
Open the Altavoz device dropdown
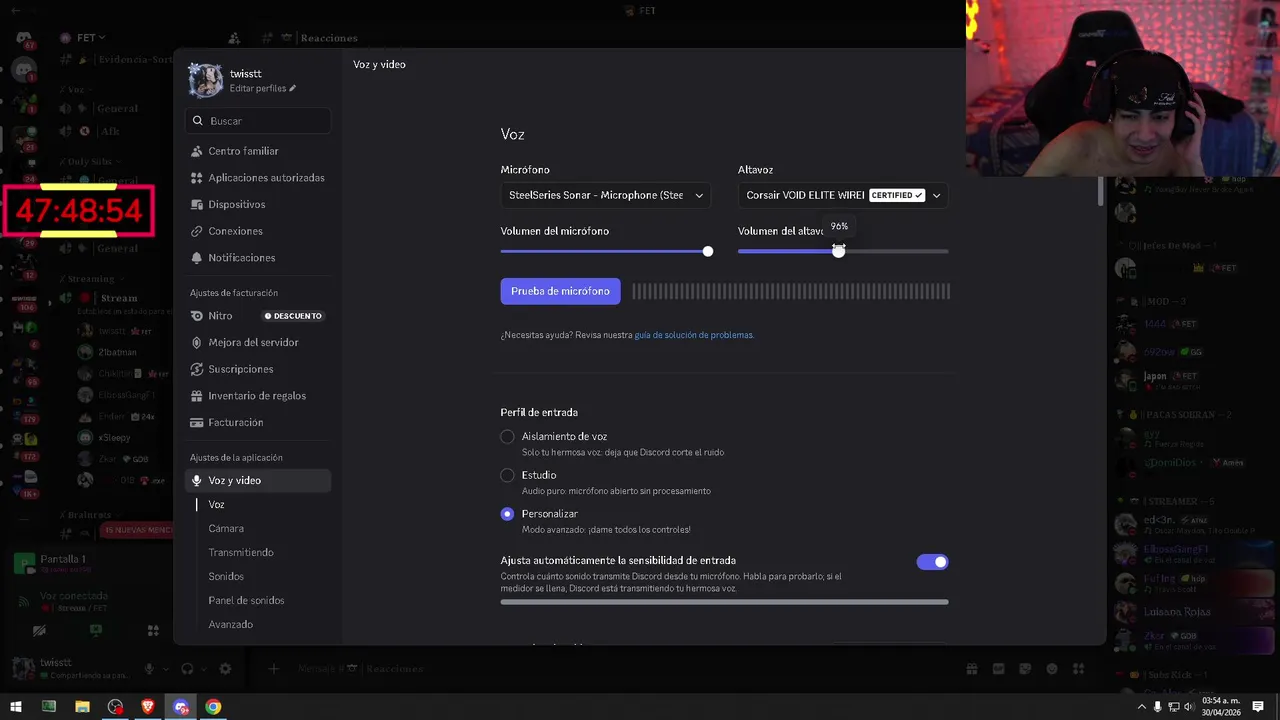(843, 195)
